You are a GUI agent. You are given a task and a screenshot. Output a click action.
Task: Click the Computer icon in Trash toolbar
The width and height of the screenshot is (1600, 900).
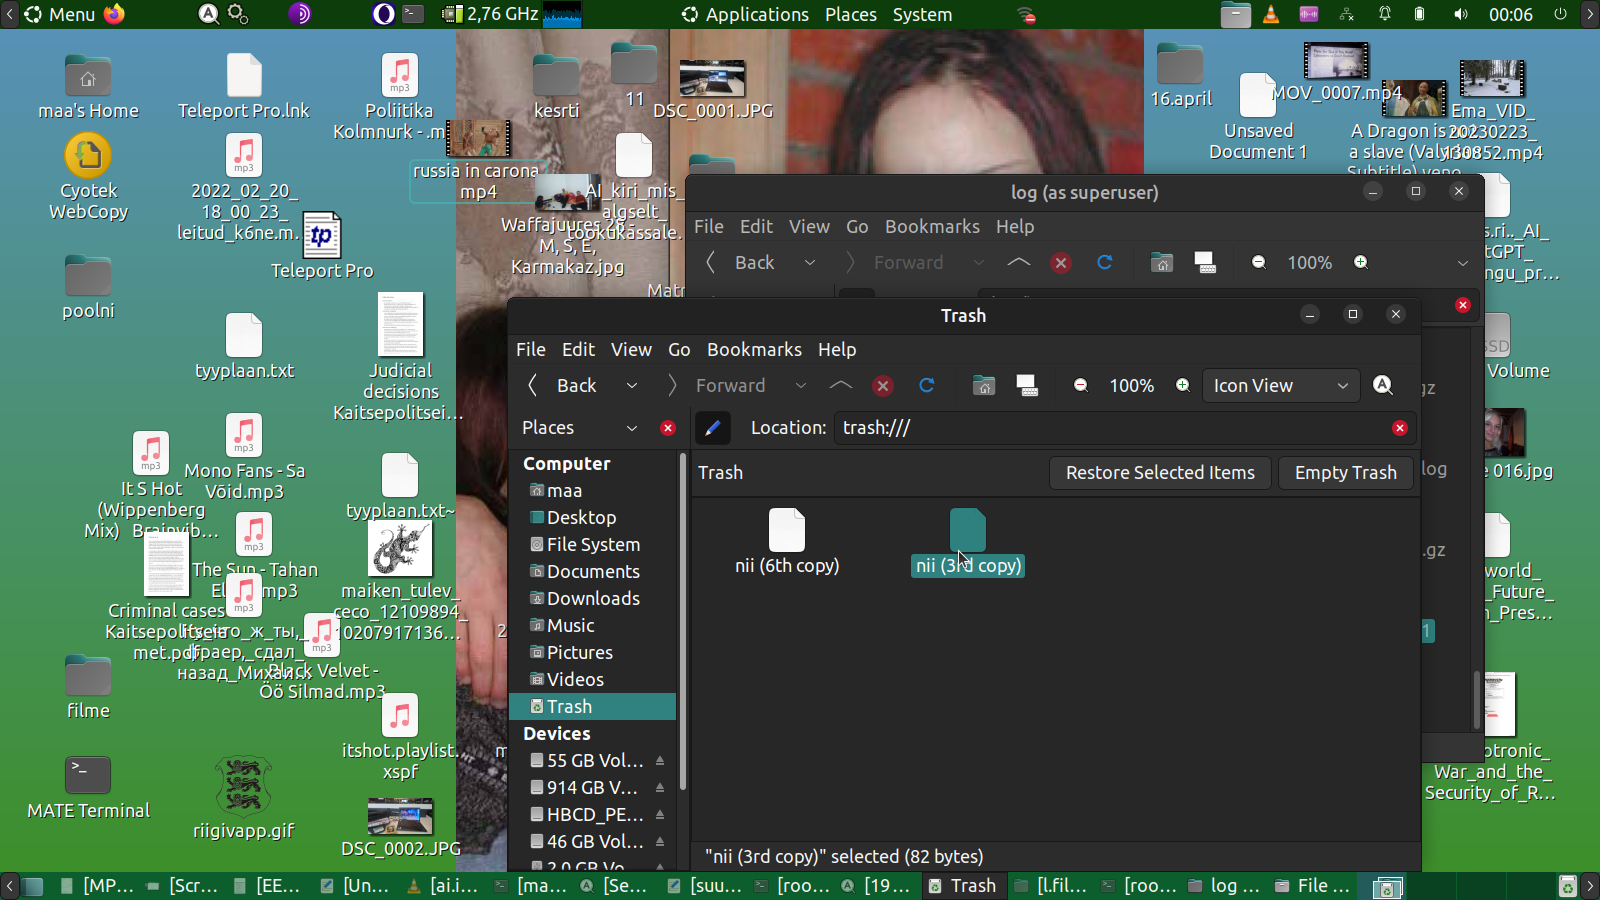tap(1027, 386)
